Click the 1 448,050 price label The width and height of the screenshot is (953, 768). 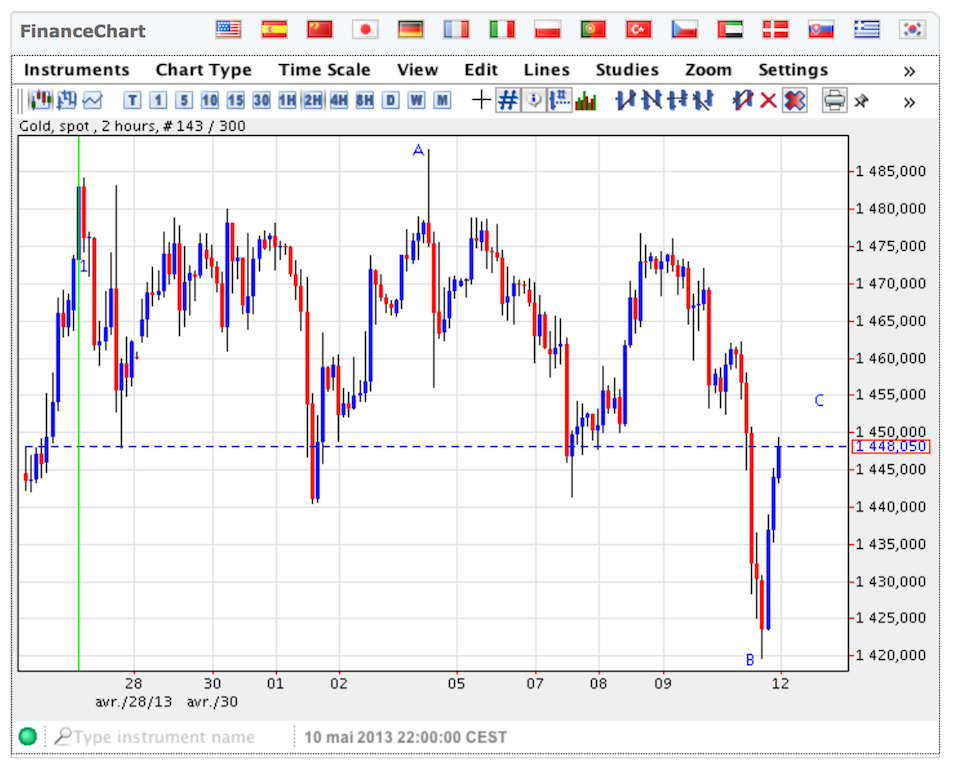(890, 446)
